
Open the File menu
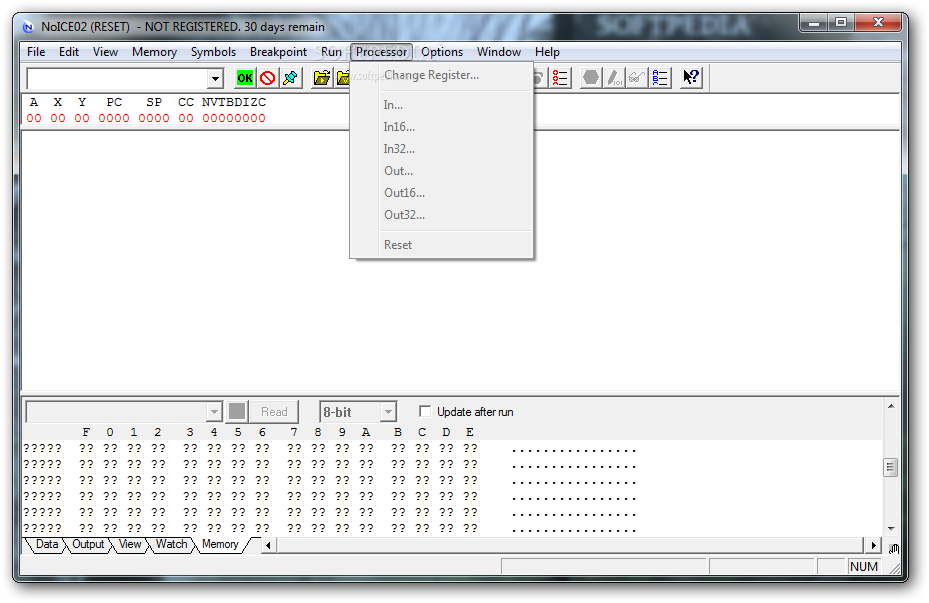pyautogui.click(x=36, y=52)
